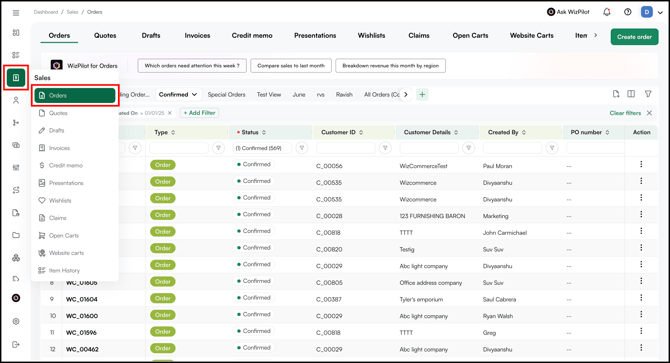Click filter icon in Customer ID column
Screen dimensions: 670x363
pos(385,148)
